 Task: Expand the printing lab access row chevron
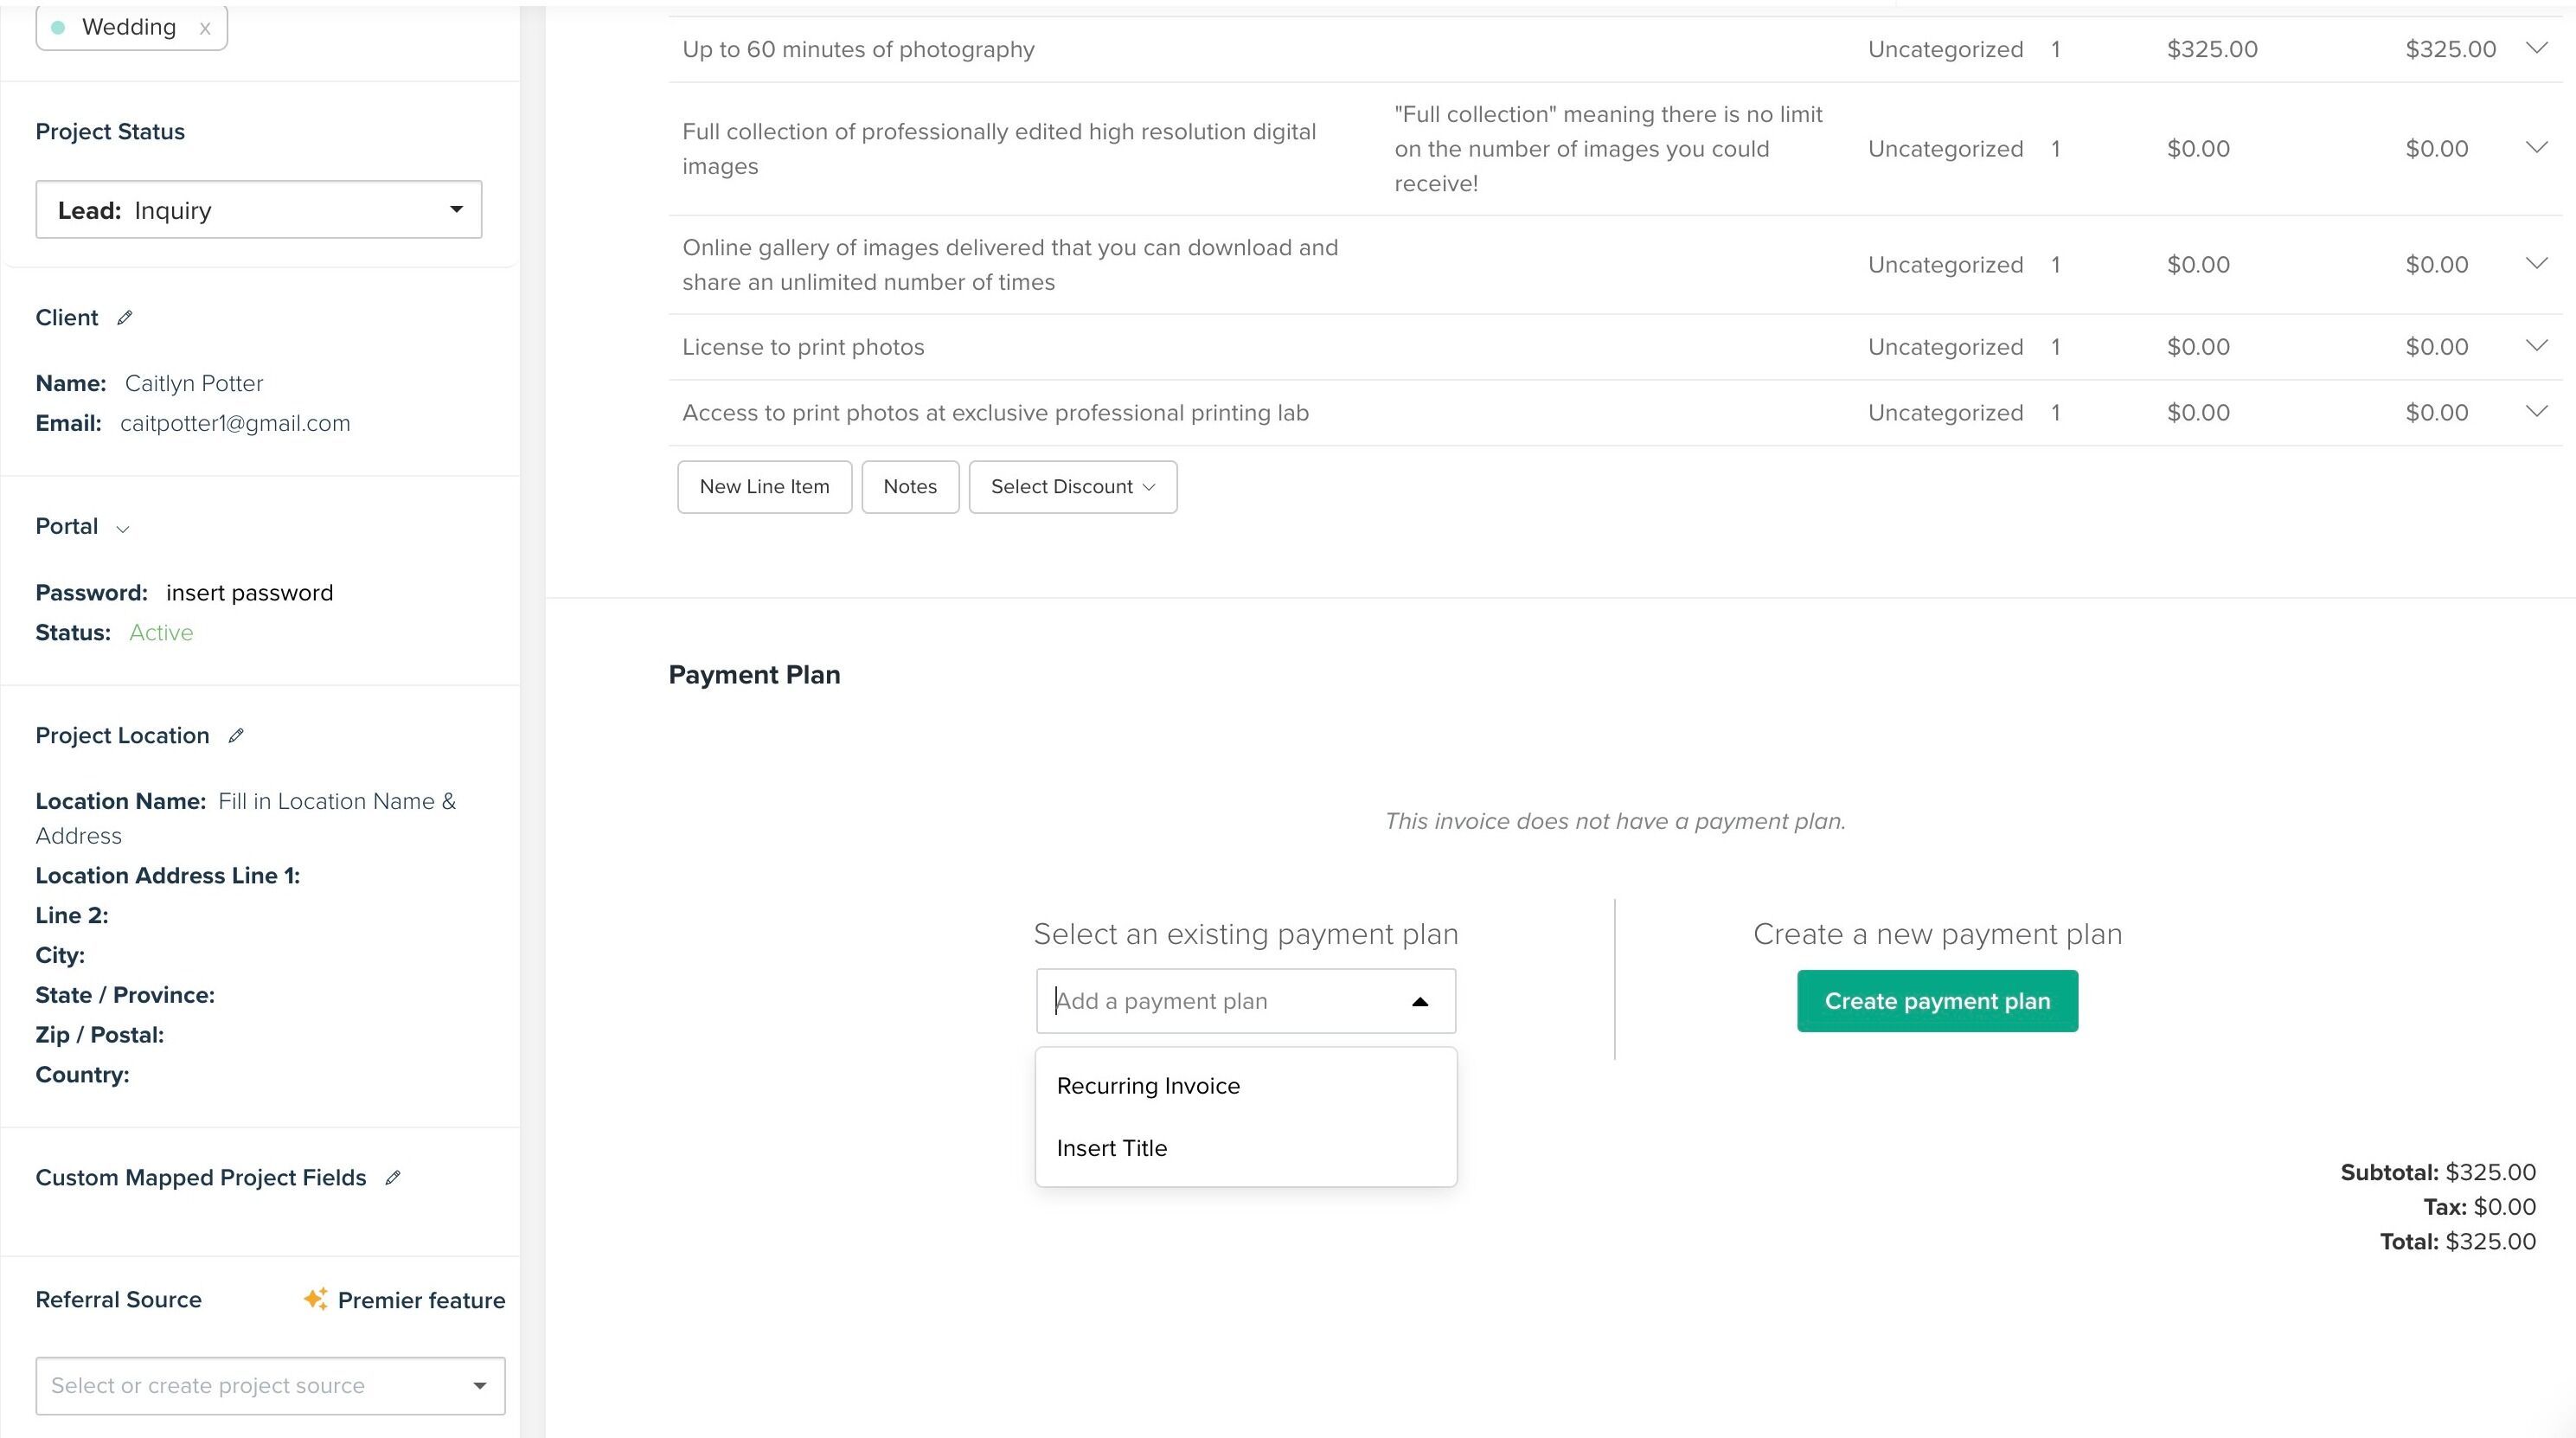coord(2536,411)
